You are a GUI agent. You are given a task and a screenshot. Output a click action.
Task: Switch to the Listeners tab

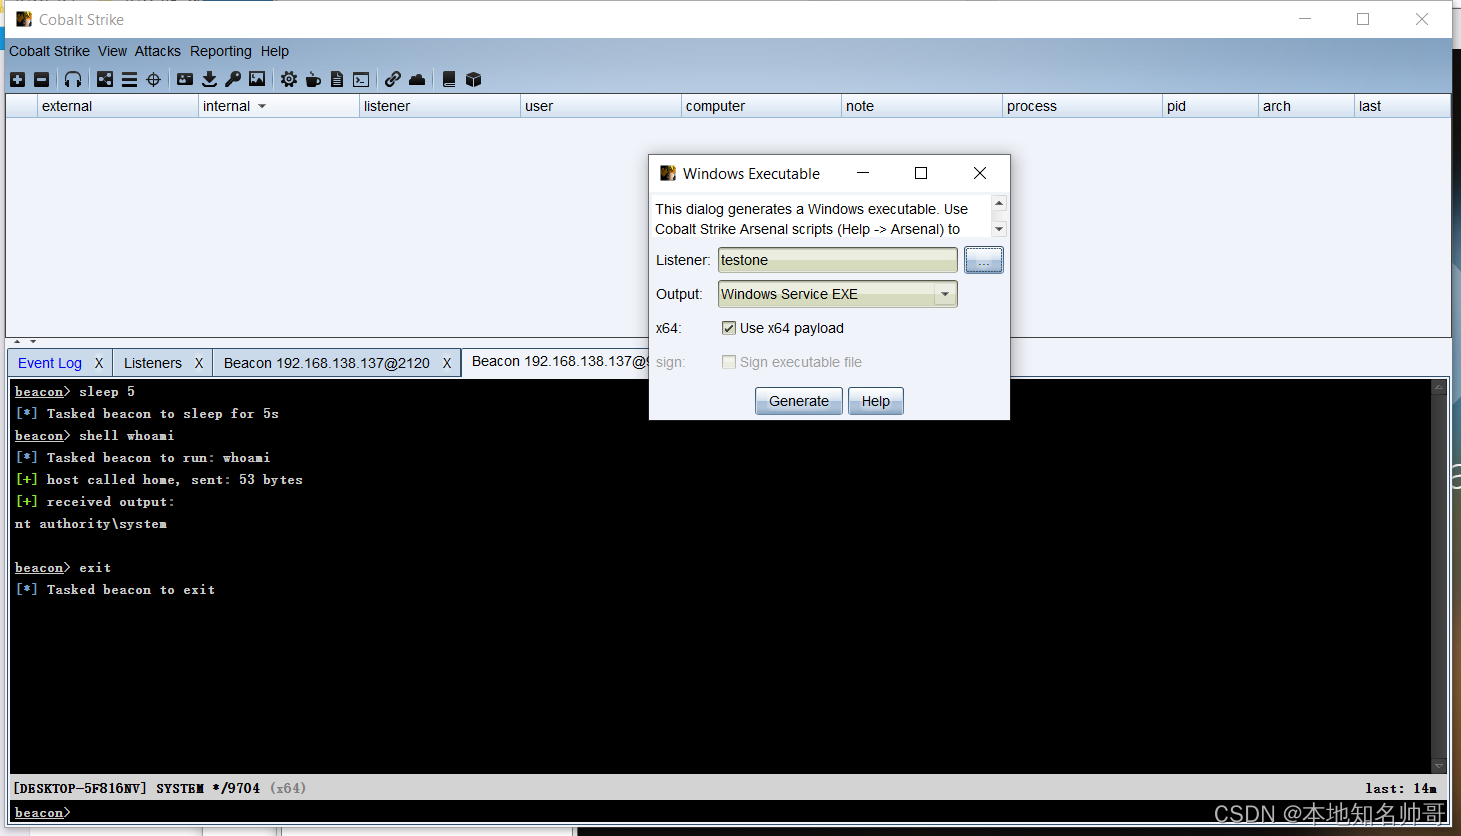pos(153,363)
